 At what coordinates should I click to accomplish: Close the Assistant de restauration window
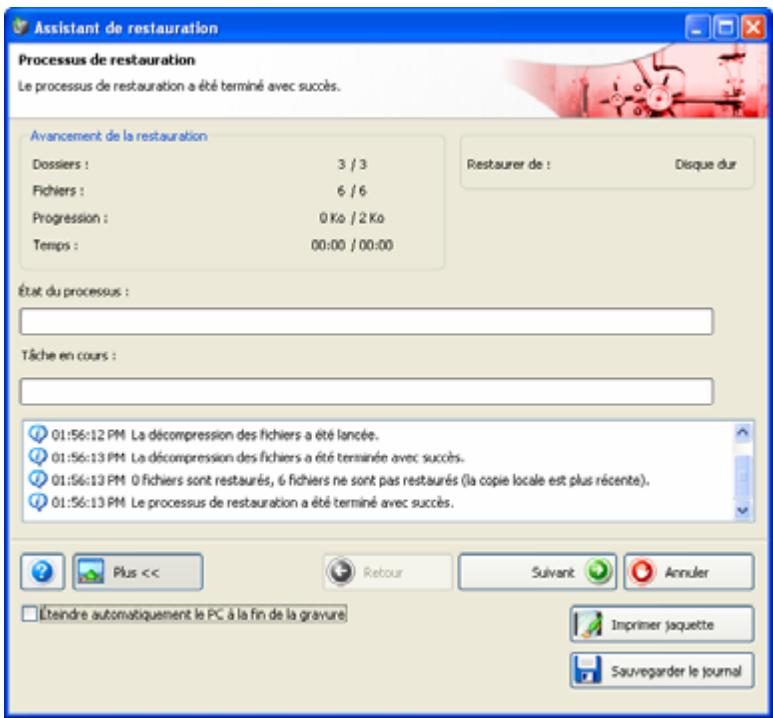754,28
